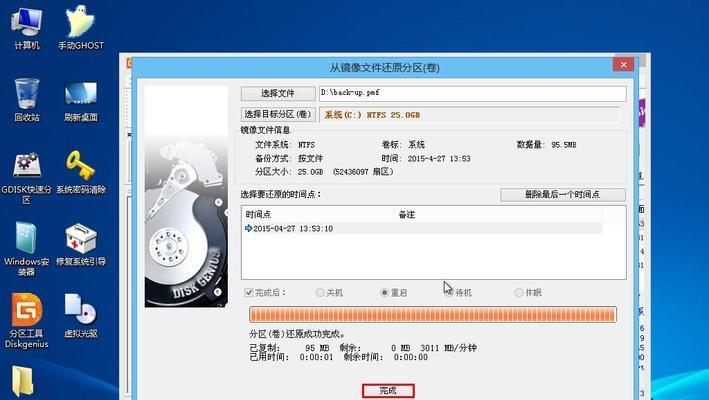The image size is (709, 400).
Task: Toggle the 完成后 checkbox
Action: 248,292
